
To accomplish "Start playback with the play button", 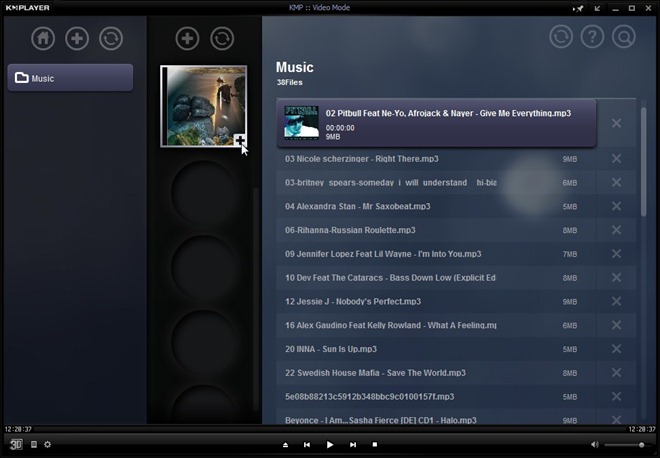I will point(330,445).
